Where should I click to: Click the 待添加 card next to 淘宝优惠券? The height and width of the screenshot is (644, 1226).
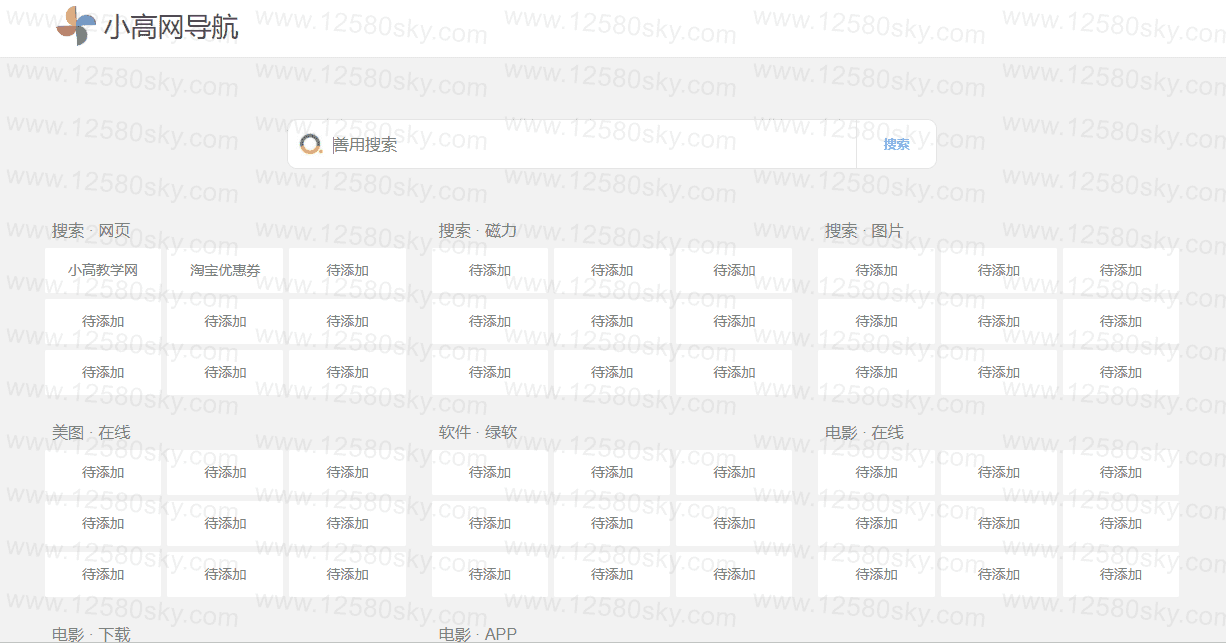pos(348,270)
